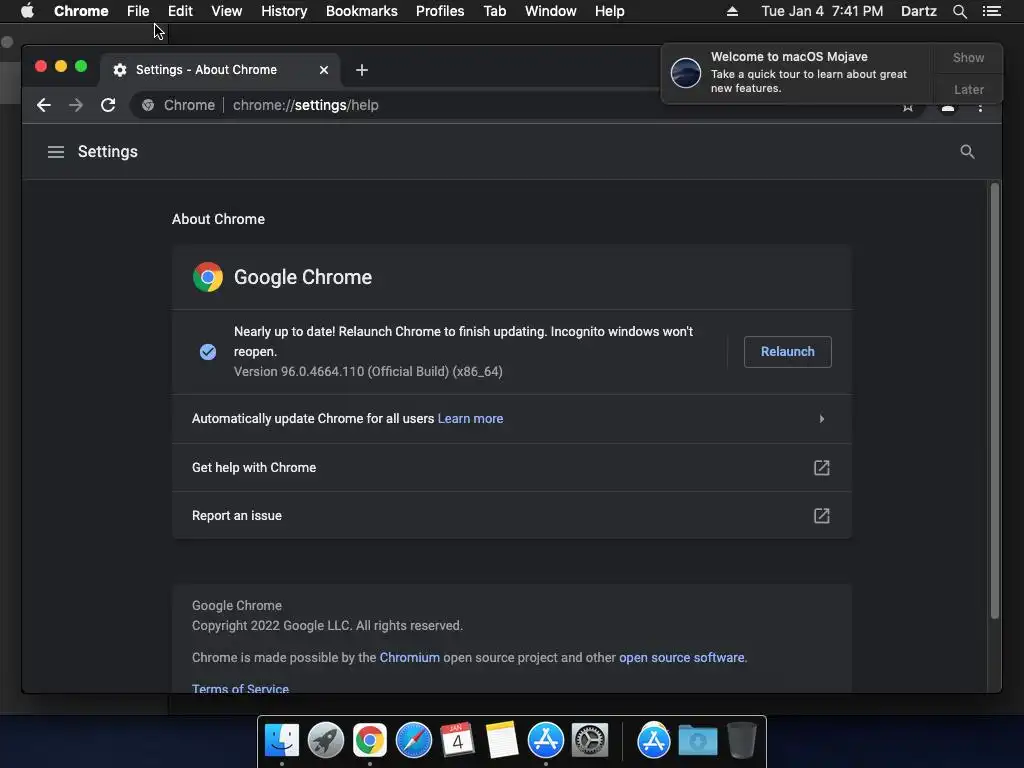This screenshot has height=768, width=1024.
Task: Open the Window menu
Action: pyautogui.click(x=551, y=11)
